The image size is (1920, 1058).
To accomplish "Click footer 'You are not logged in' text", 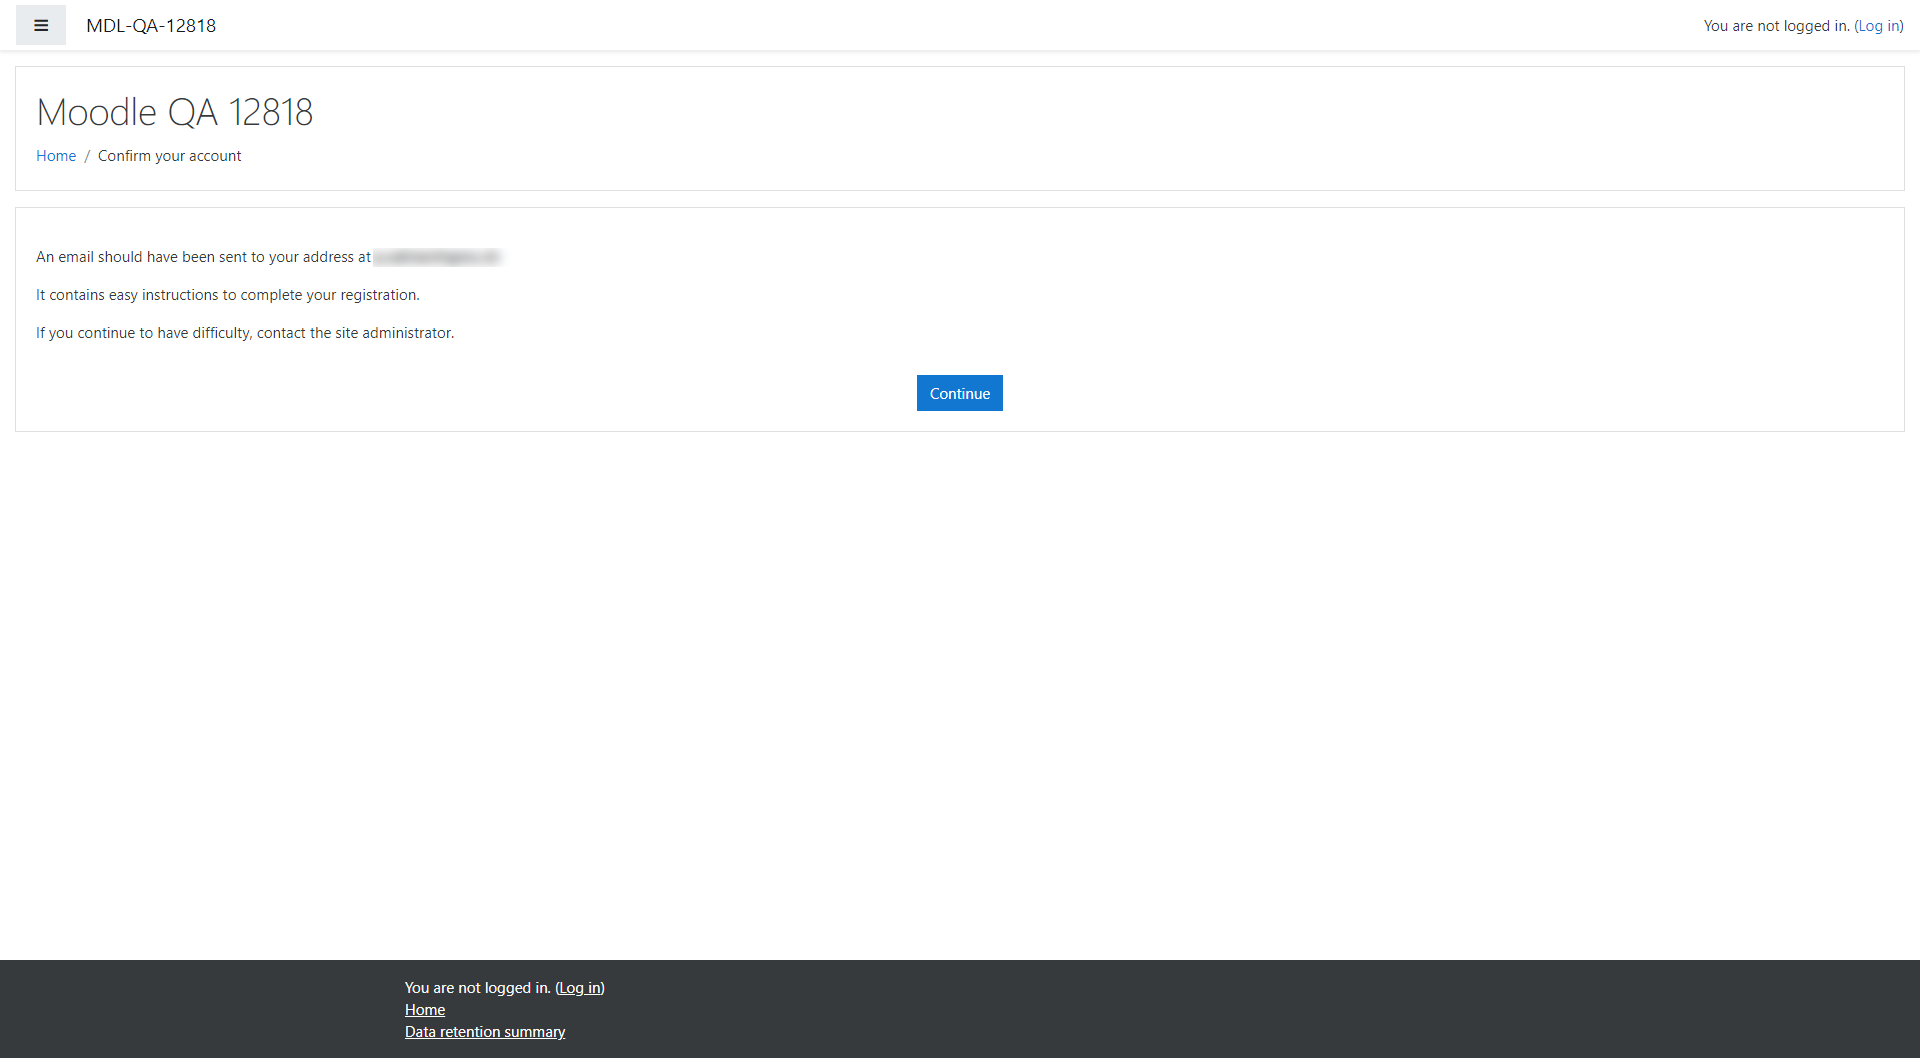I will (x=478, y=988).
